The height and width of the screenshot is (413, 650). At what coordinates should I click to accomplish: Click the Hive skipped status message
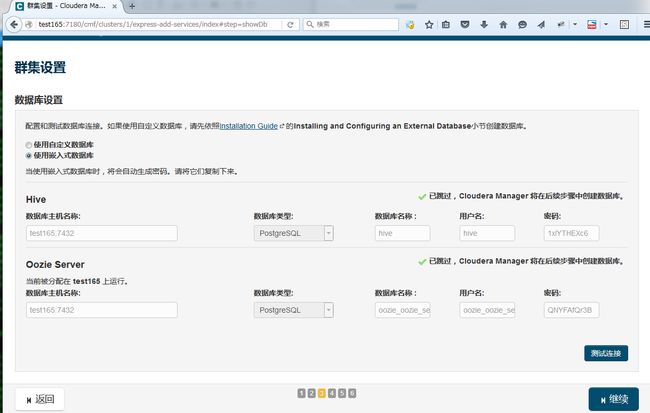point(521,196)
